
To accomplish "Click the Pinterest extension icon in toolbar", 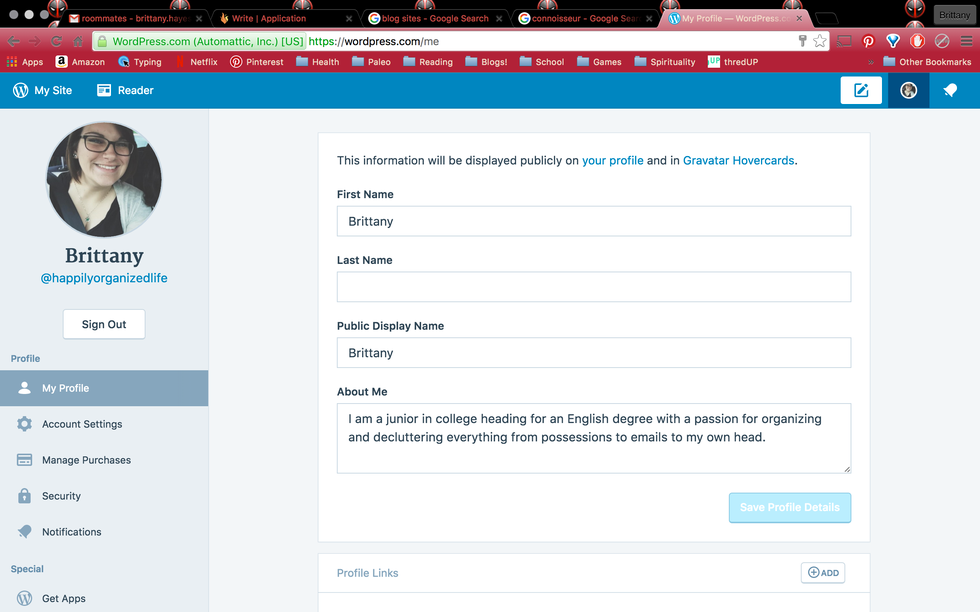I will point(868,41).
